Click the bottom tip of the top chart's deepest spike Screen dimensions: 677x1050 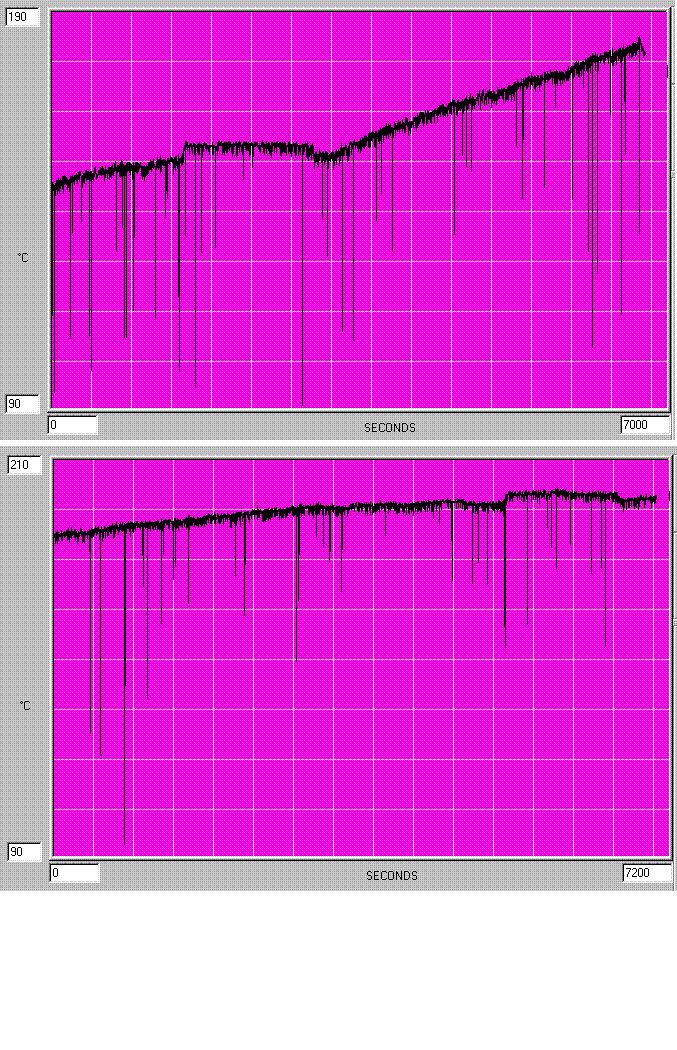[303, 404]
